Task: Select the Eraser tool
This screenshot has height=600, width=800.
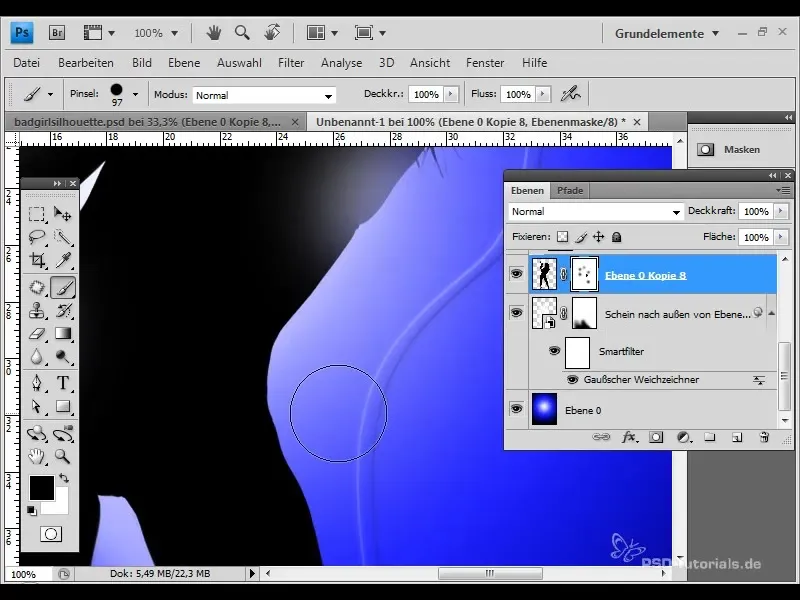Action: pyautogui.click(x=37, y=334)
